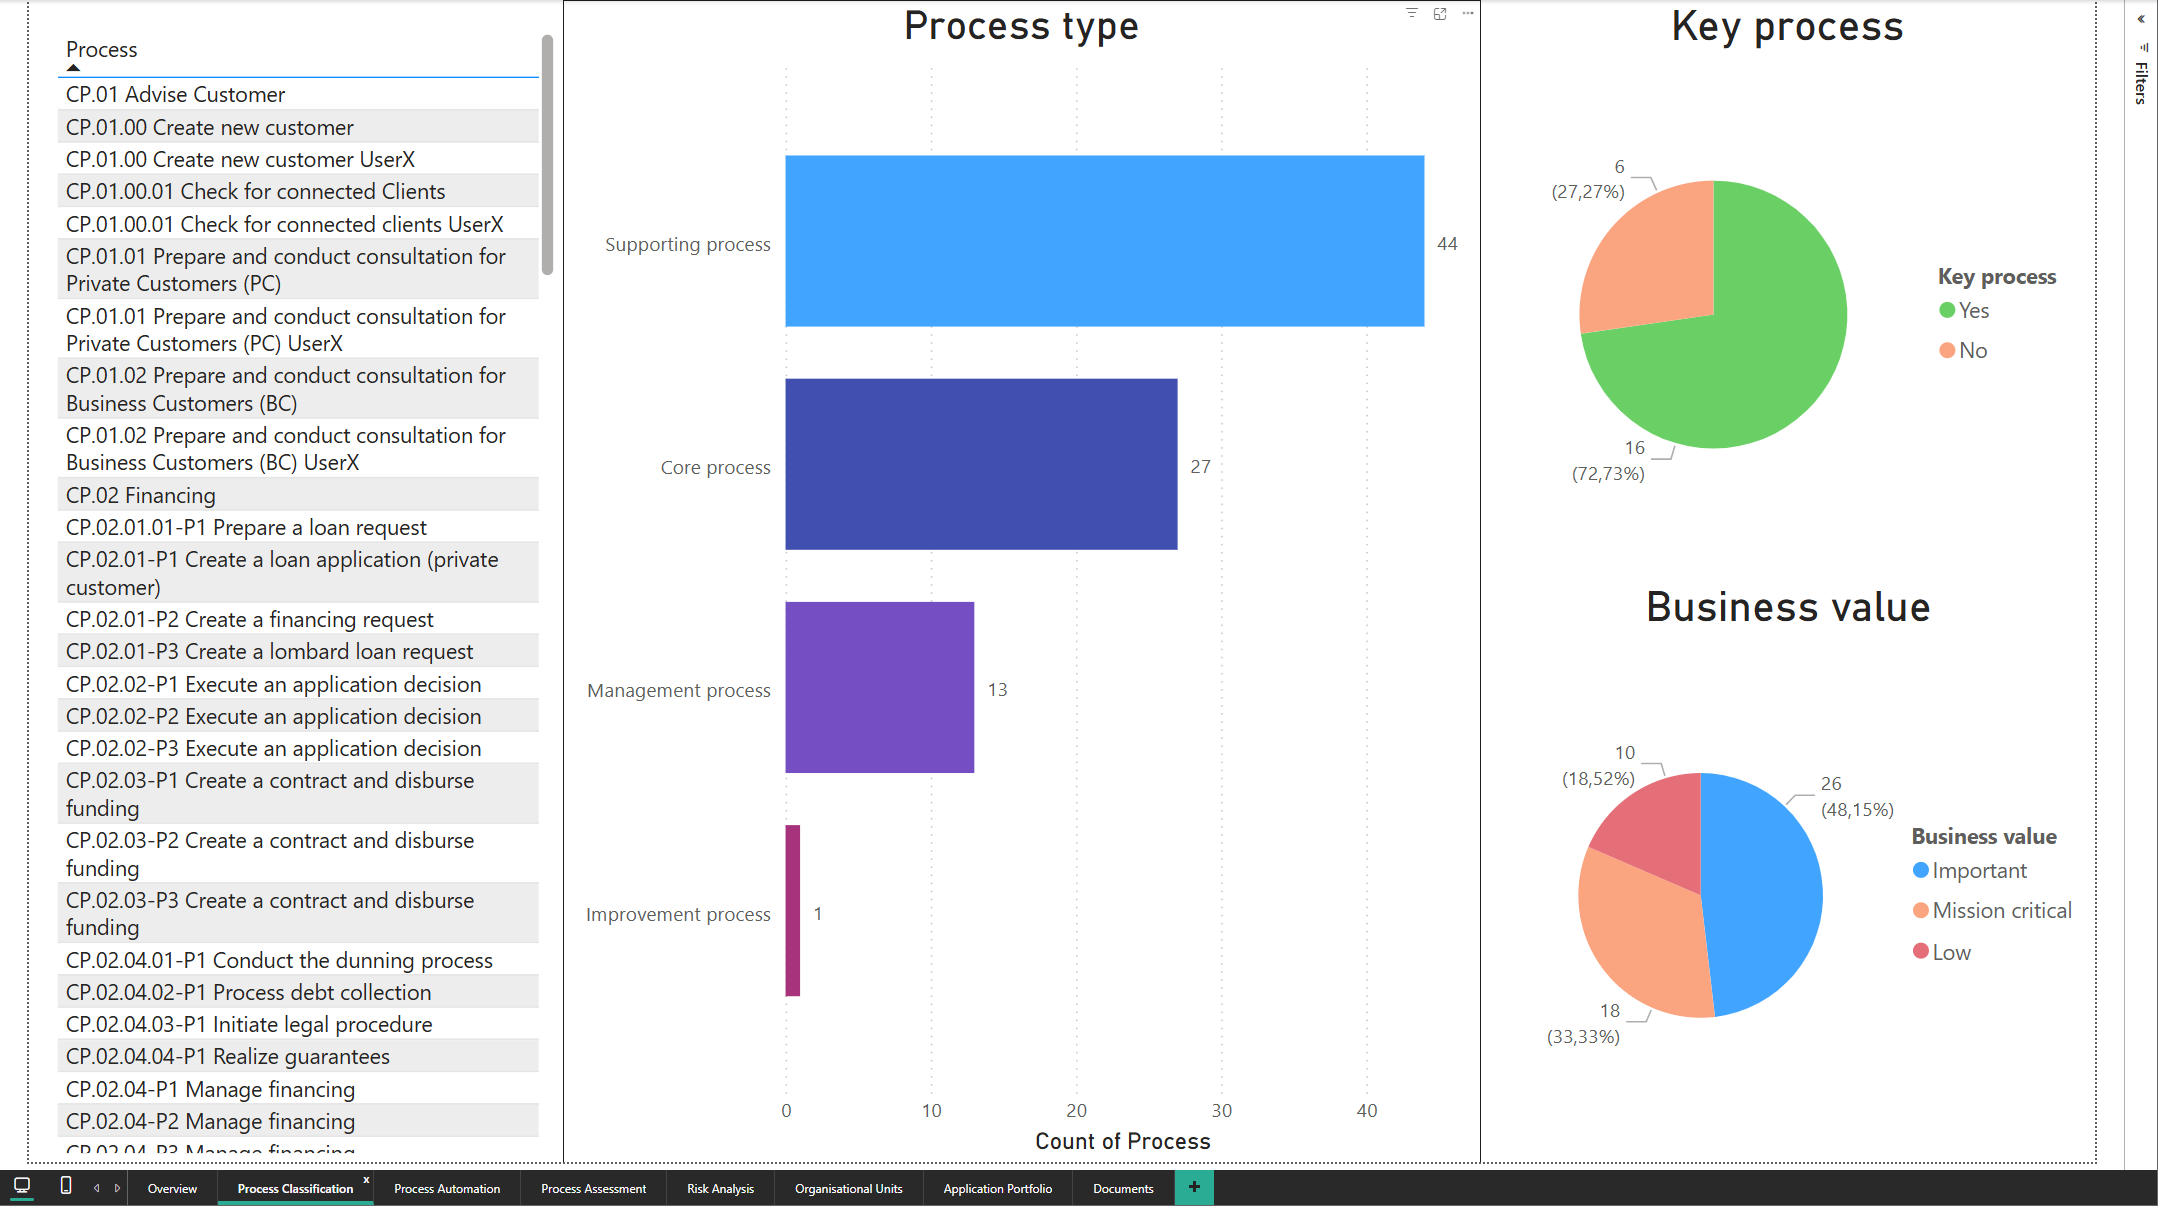Go to previous page tabs arrow
This screenshot has height=1206, width=2158.
(97, 1188)
